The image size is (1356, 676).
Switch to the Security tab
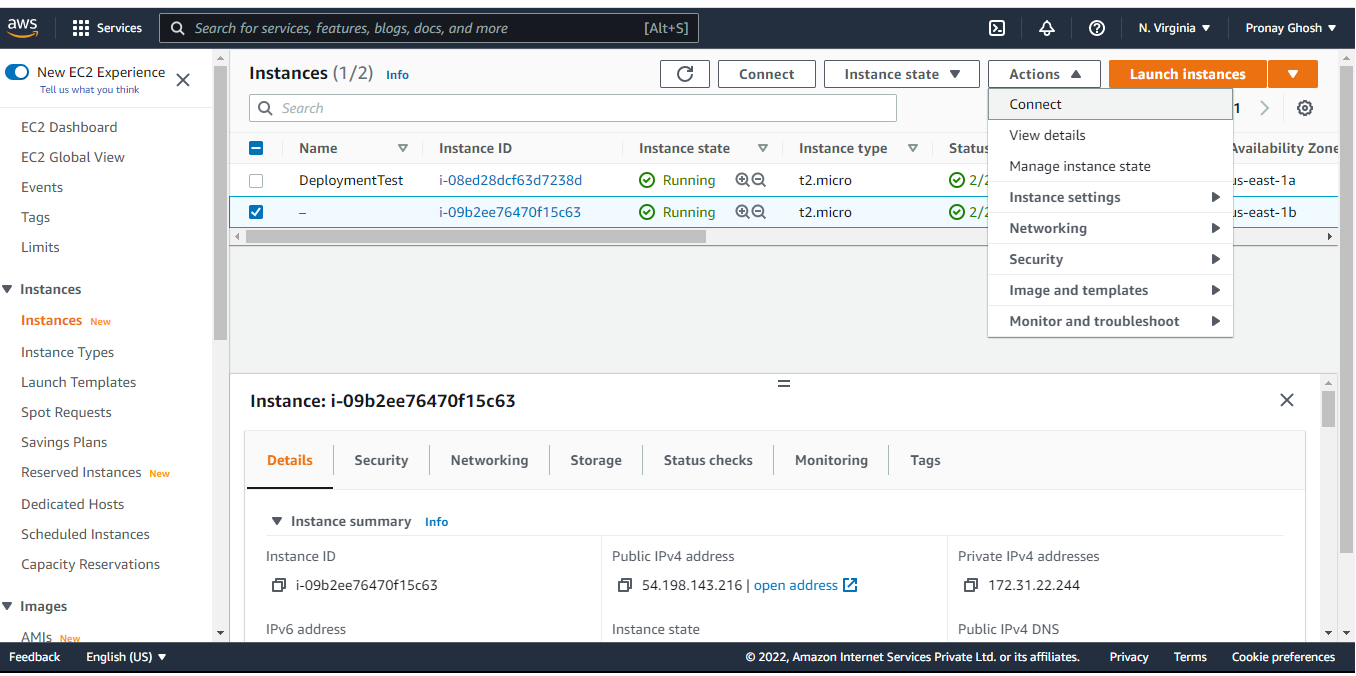(x=381, y=460)
